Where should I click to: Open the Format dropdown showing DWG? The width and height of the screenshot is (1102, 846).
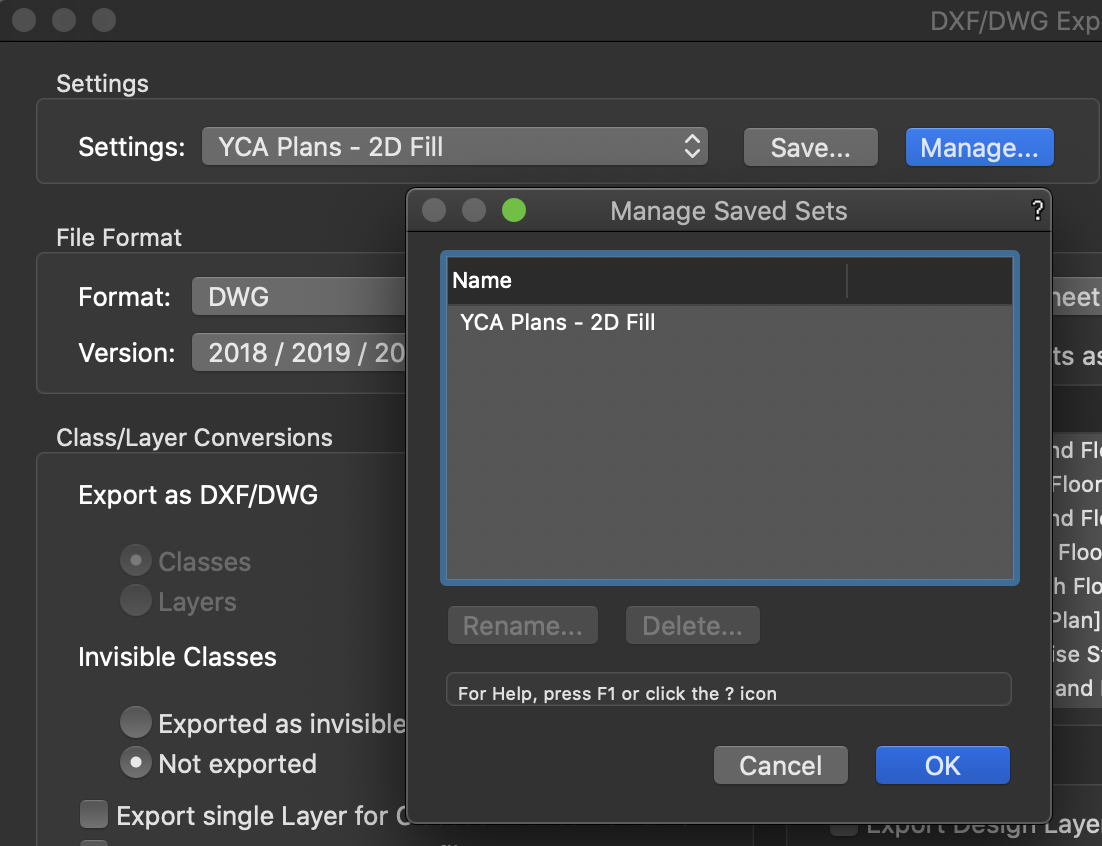[300, 297]
